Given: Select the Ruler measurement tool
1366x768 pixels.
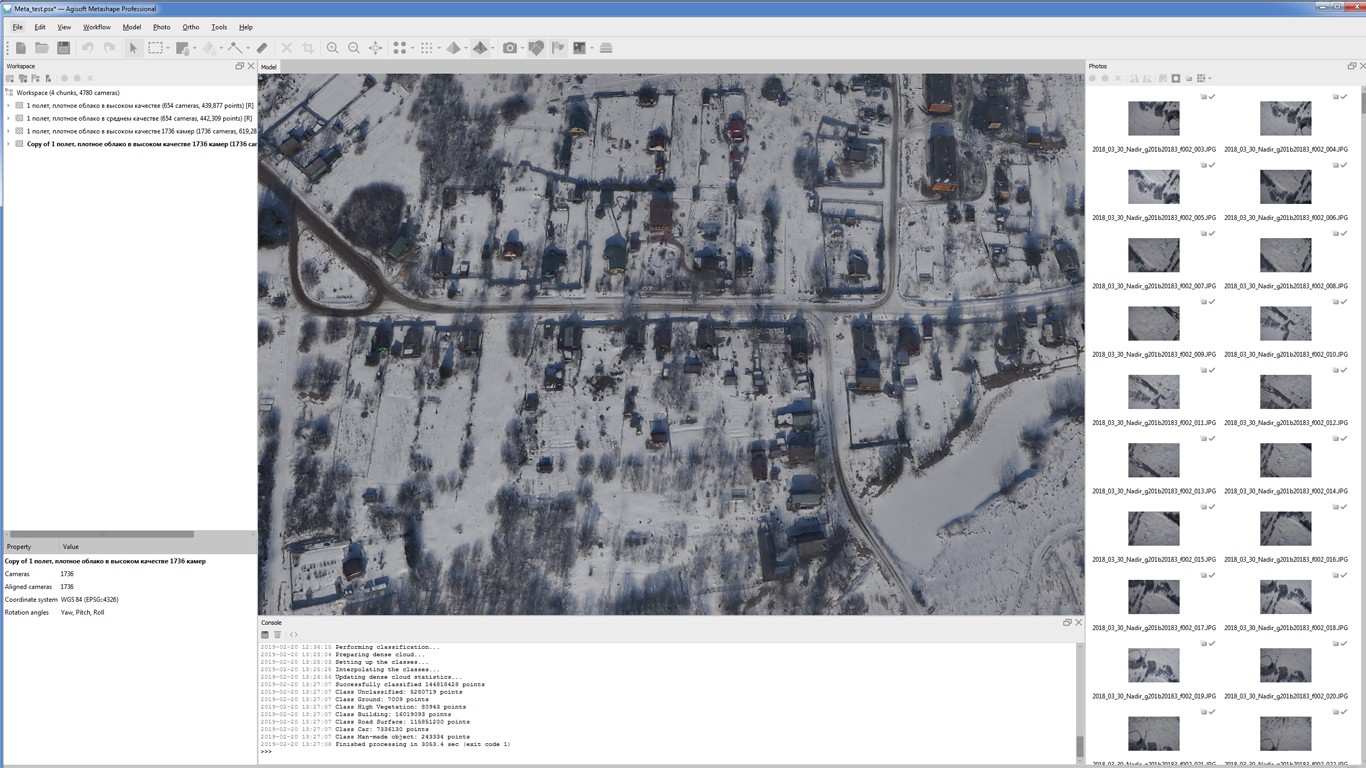Looking at the screenshot, I should 262,48.
